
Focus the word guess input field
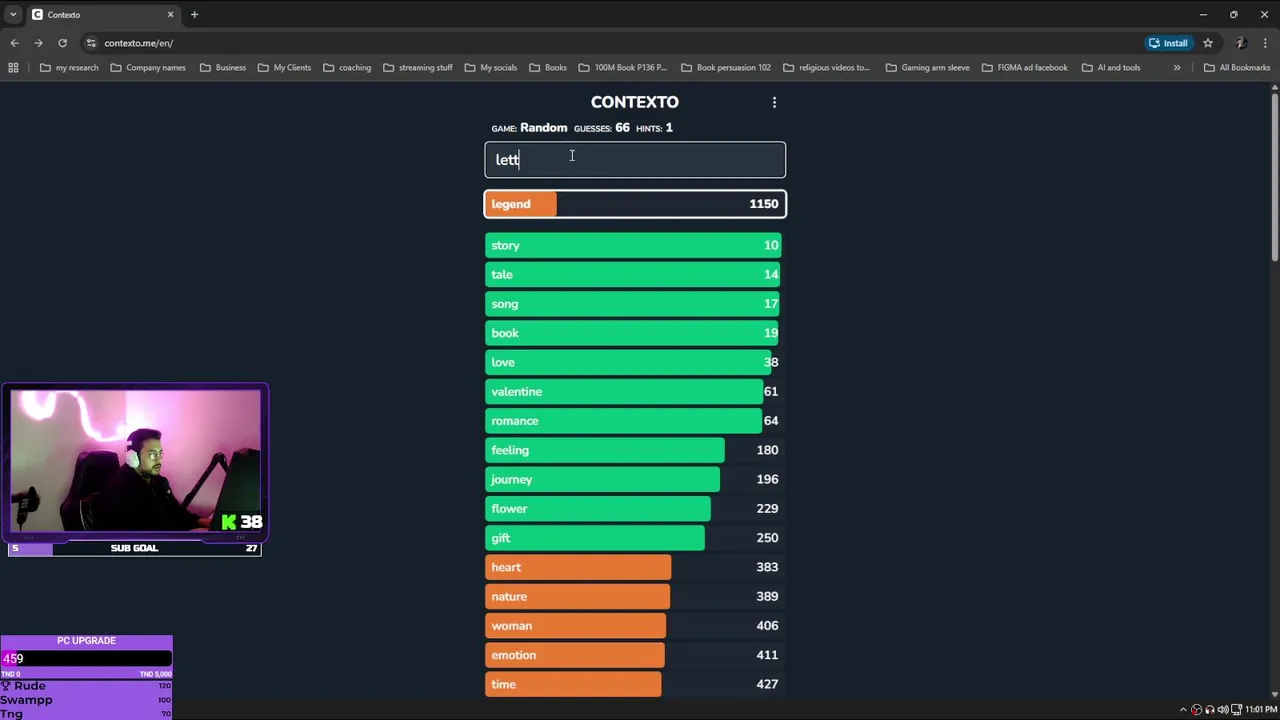tap(635, 160)
